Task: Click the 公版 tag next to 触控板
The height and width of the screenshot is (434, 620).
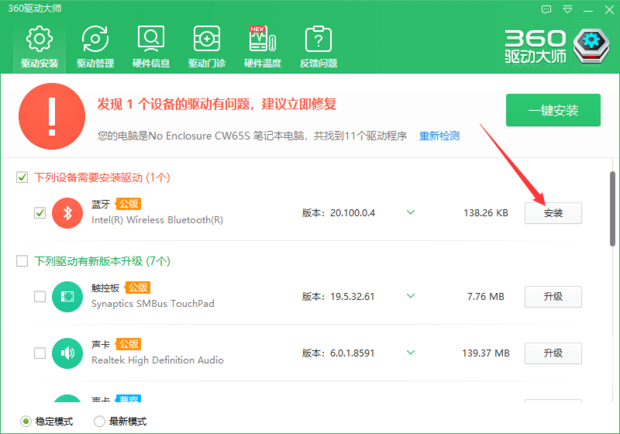Action: (x=138, y=287)
